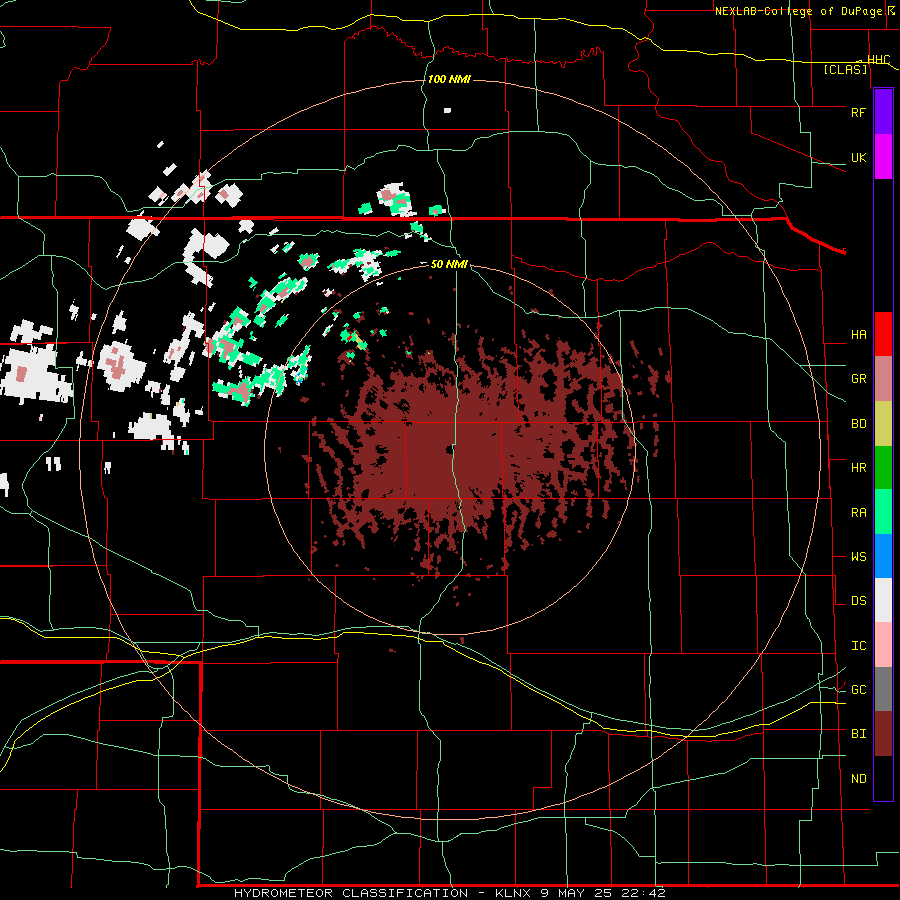Viewport: 900px width, 900px height.
Task: Click the '50 NMI' range ring label
Action: click(449, 264)
